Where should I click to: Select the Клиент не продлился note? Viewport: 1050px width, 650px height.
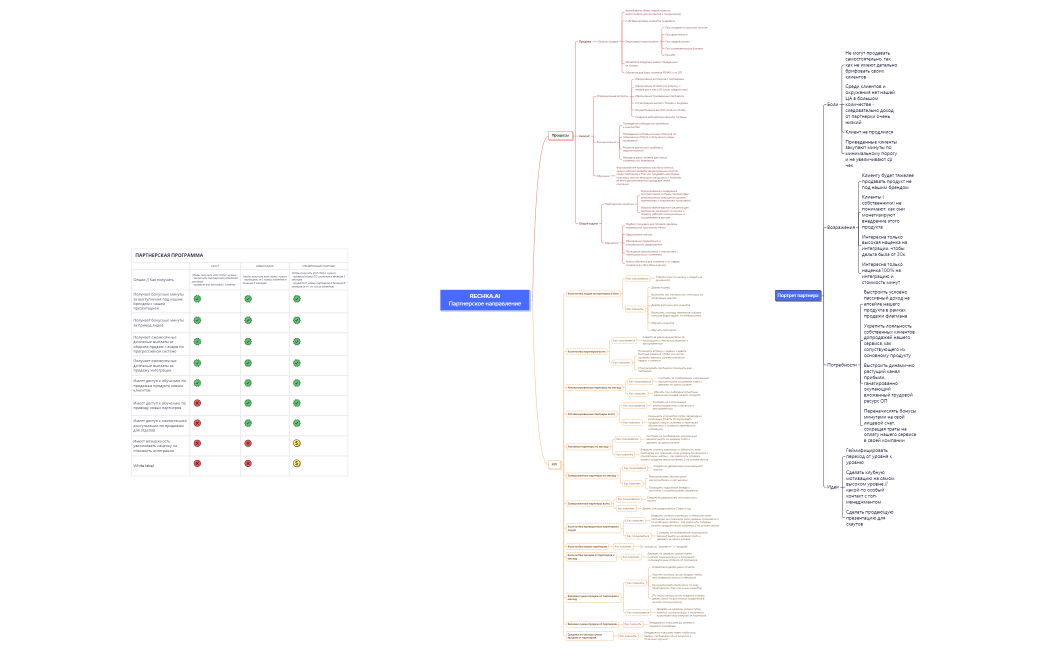pos(869,131)
